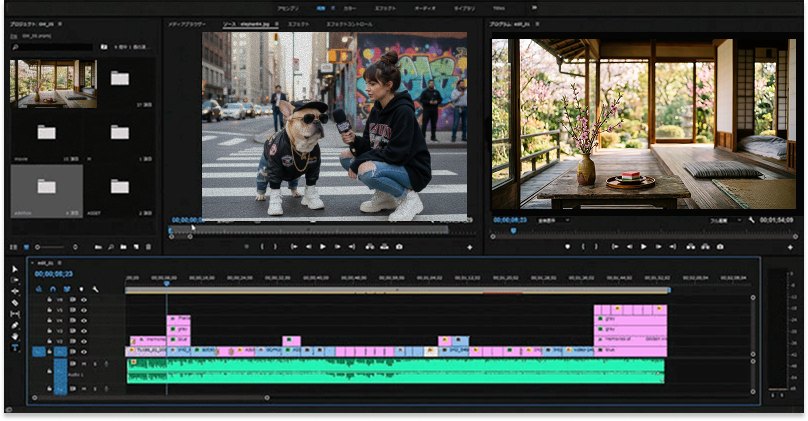This screenshot has height=421, width=808.
Task: Open エフェクトコントロール tab
Action: (x=349, y=24)
